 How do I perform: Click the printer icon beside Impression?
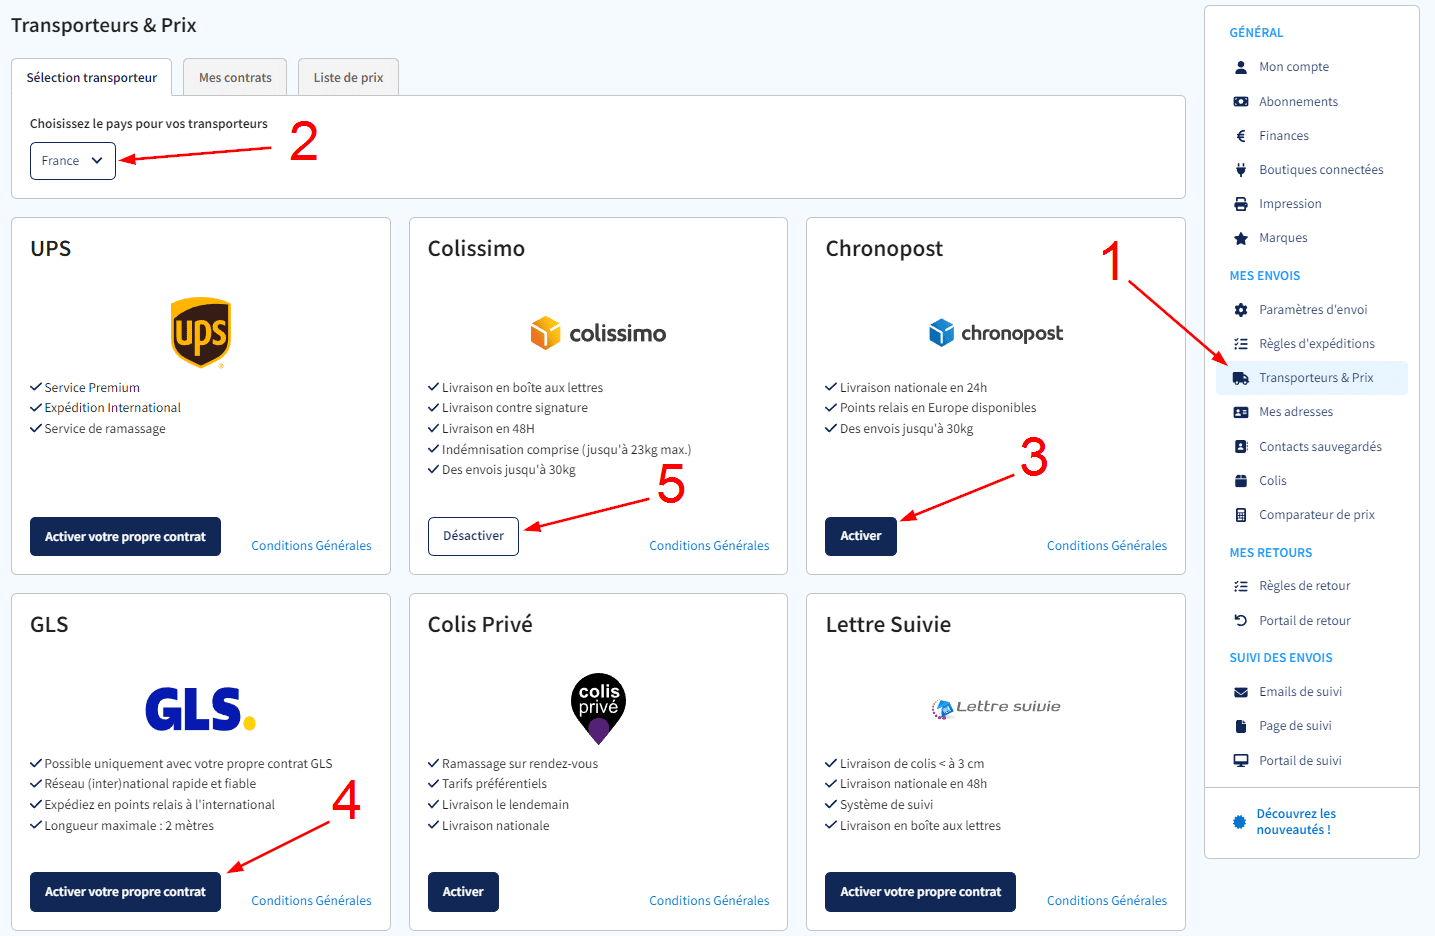point(1241,204)
